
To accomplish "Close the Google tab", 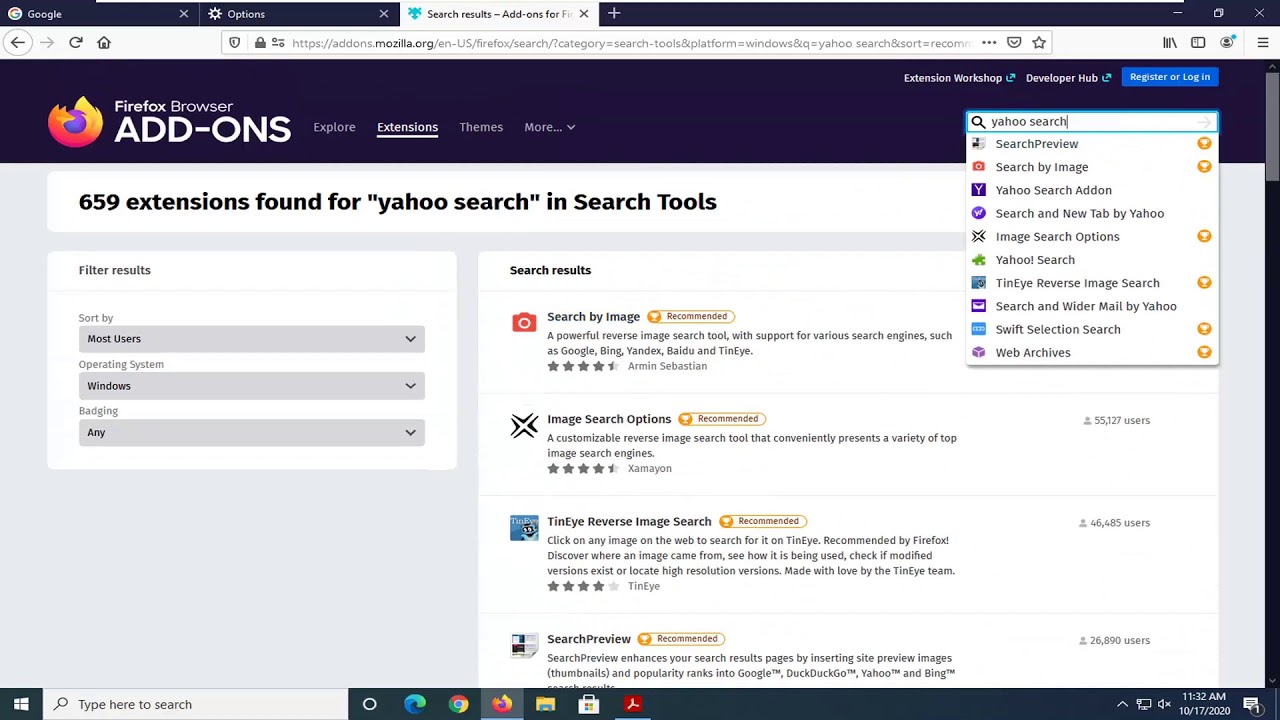I will [183, 14].
